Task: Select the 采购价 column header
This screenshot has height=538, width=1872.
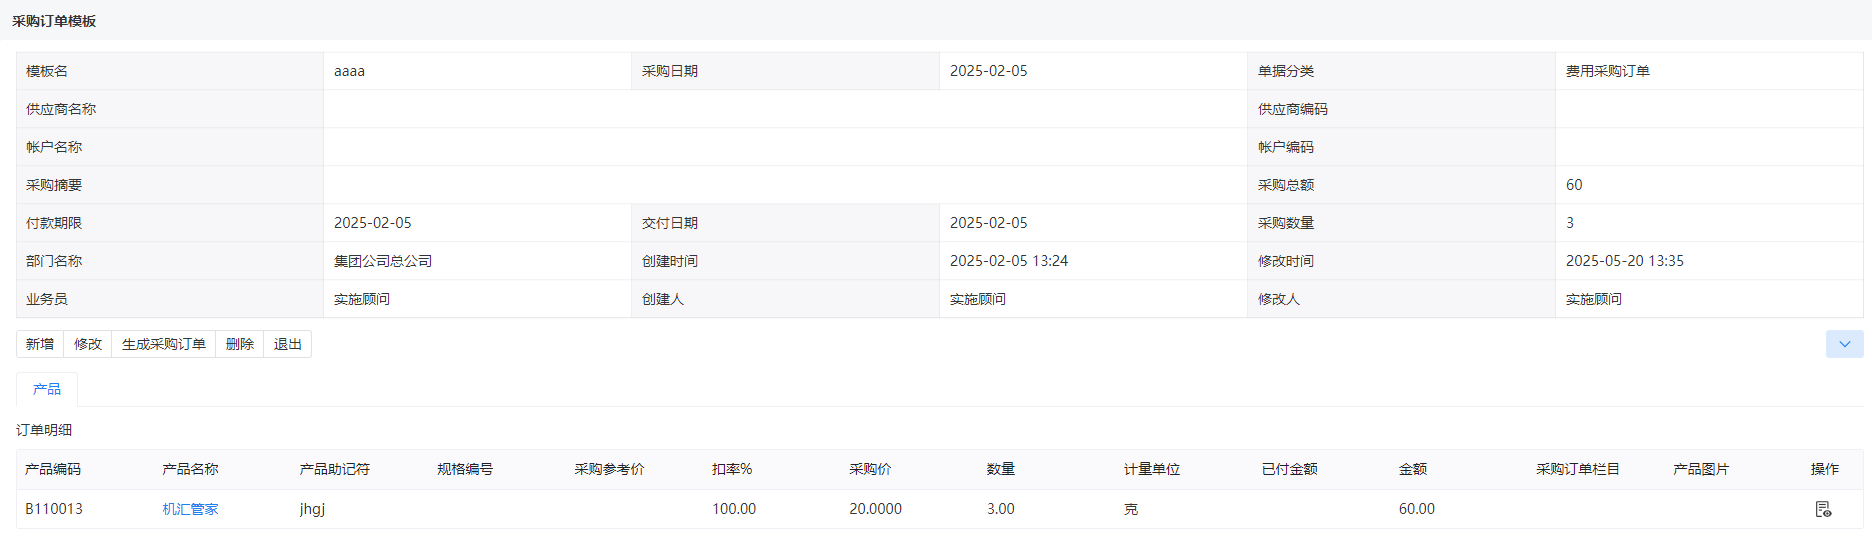Action: 870,469
